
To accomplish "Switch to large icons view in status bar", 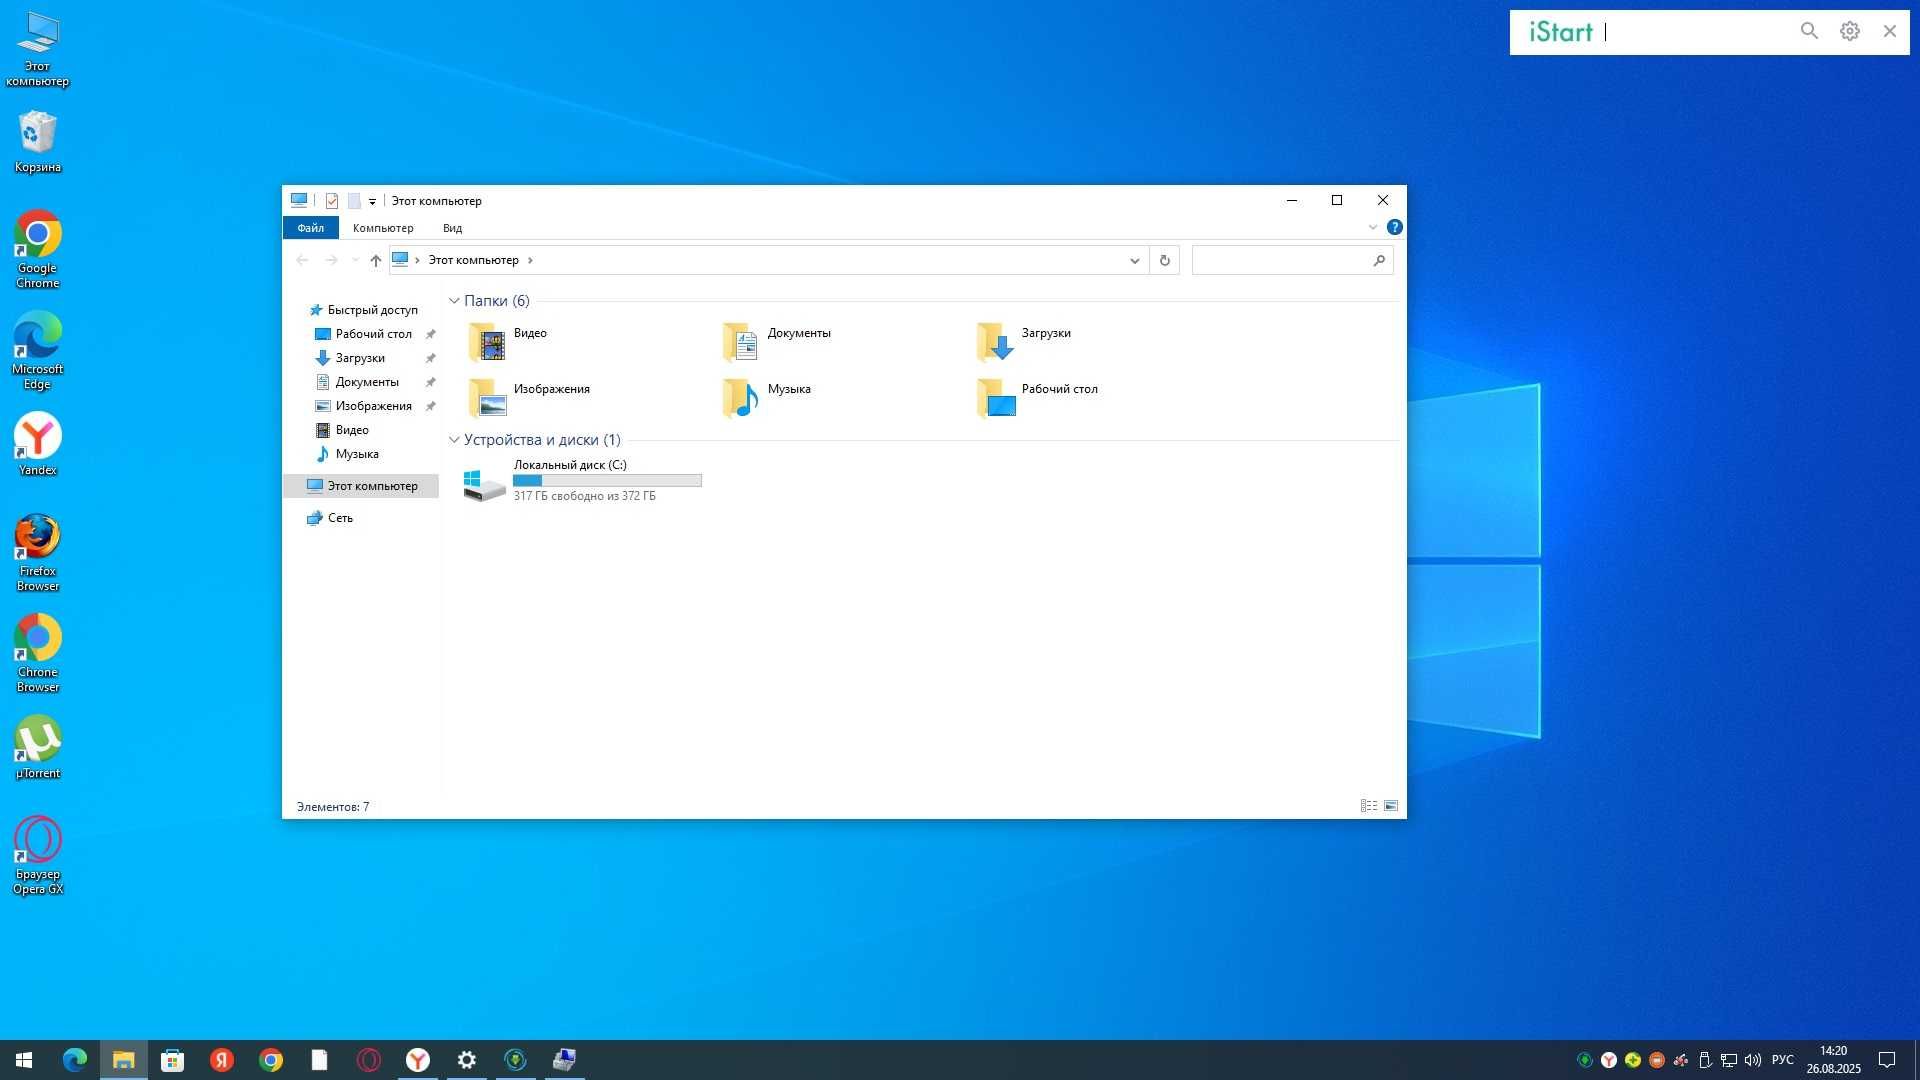I will coord(1391,806).
